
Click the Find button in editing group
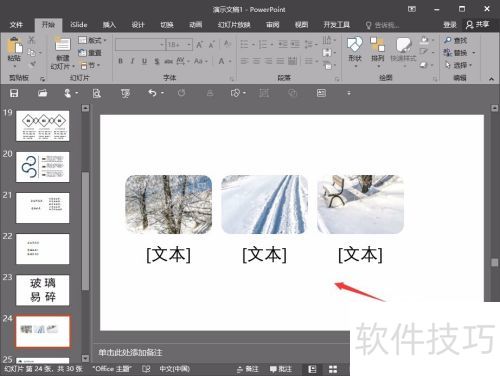455,40
